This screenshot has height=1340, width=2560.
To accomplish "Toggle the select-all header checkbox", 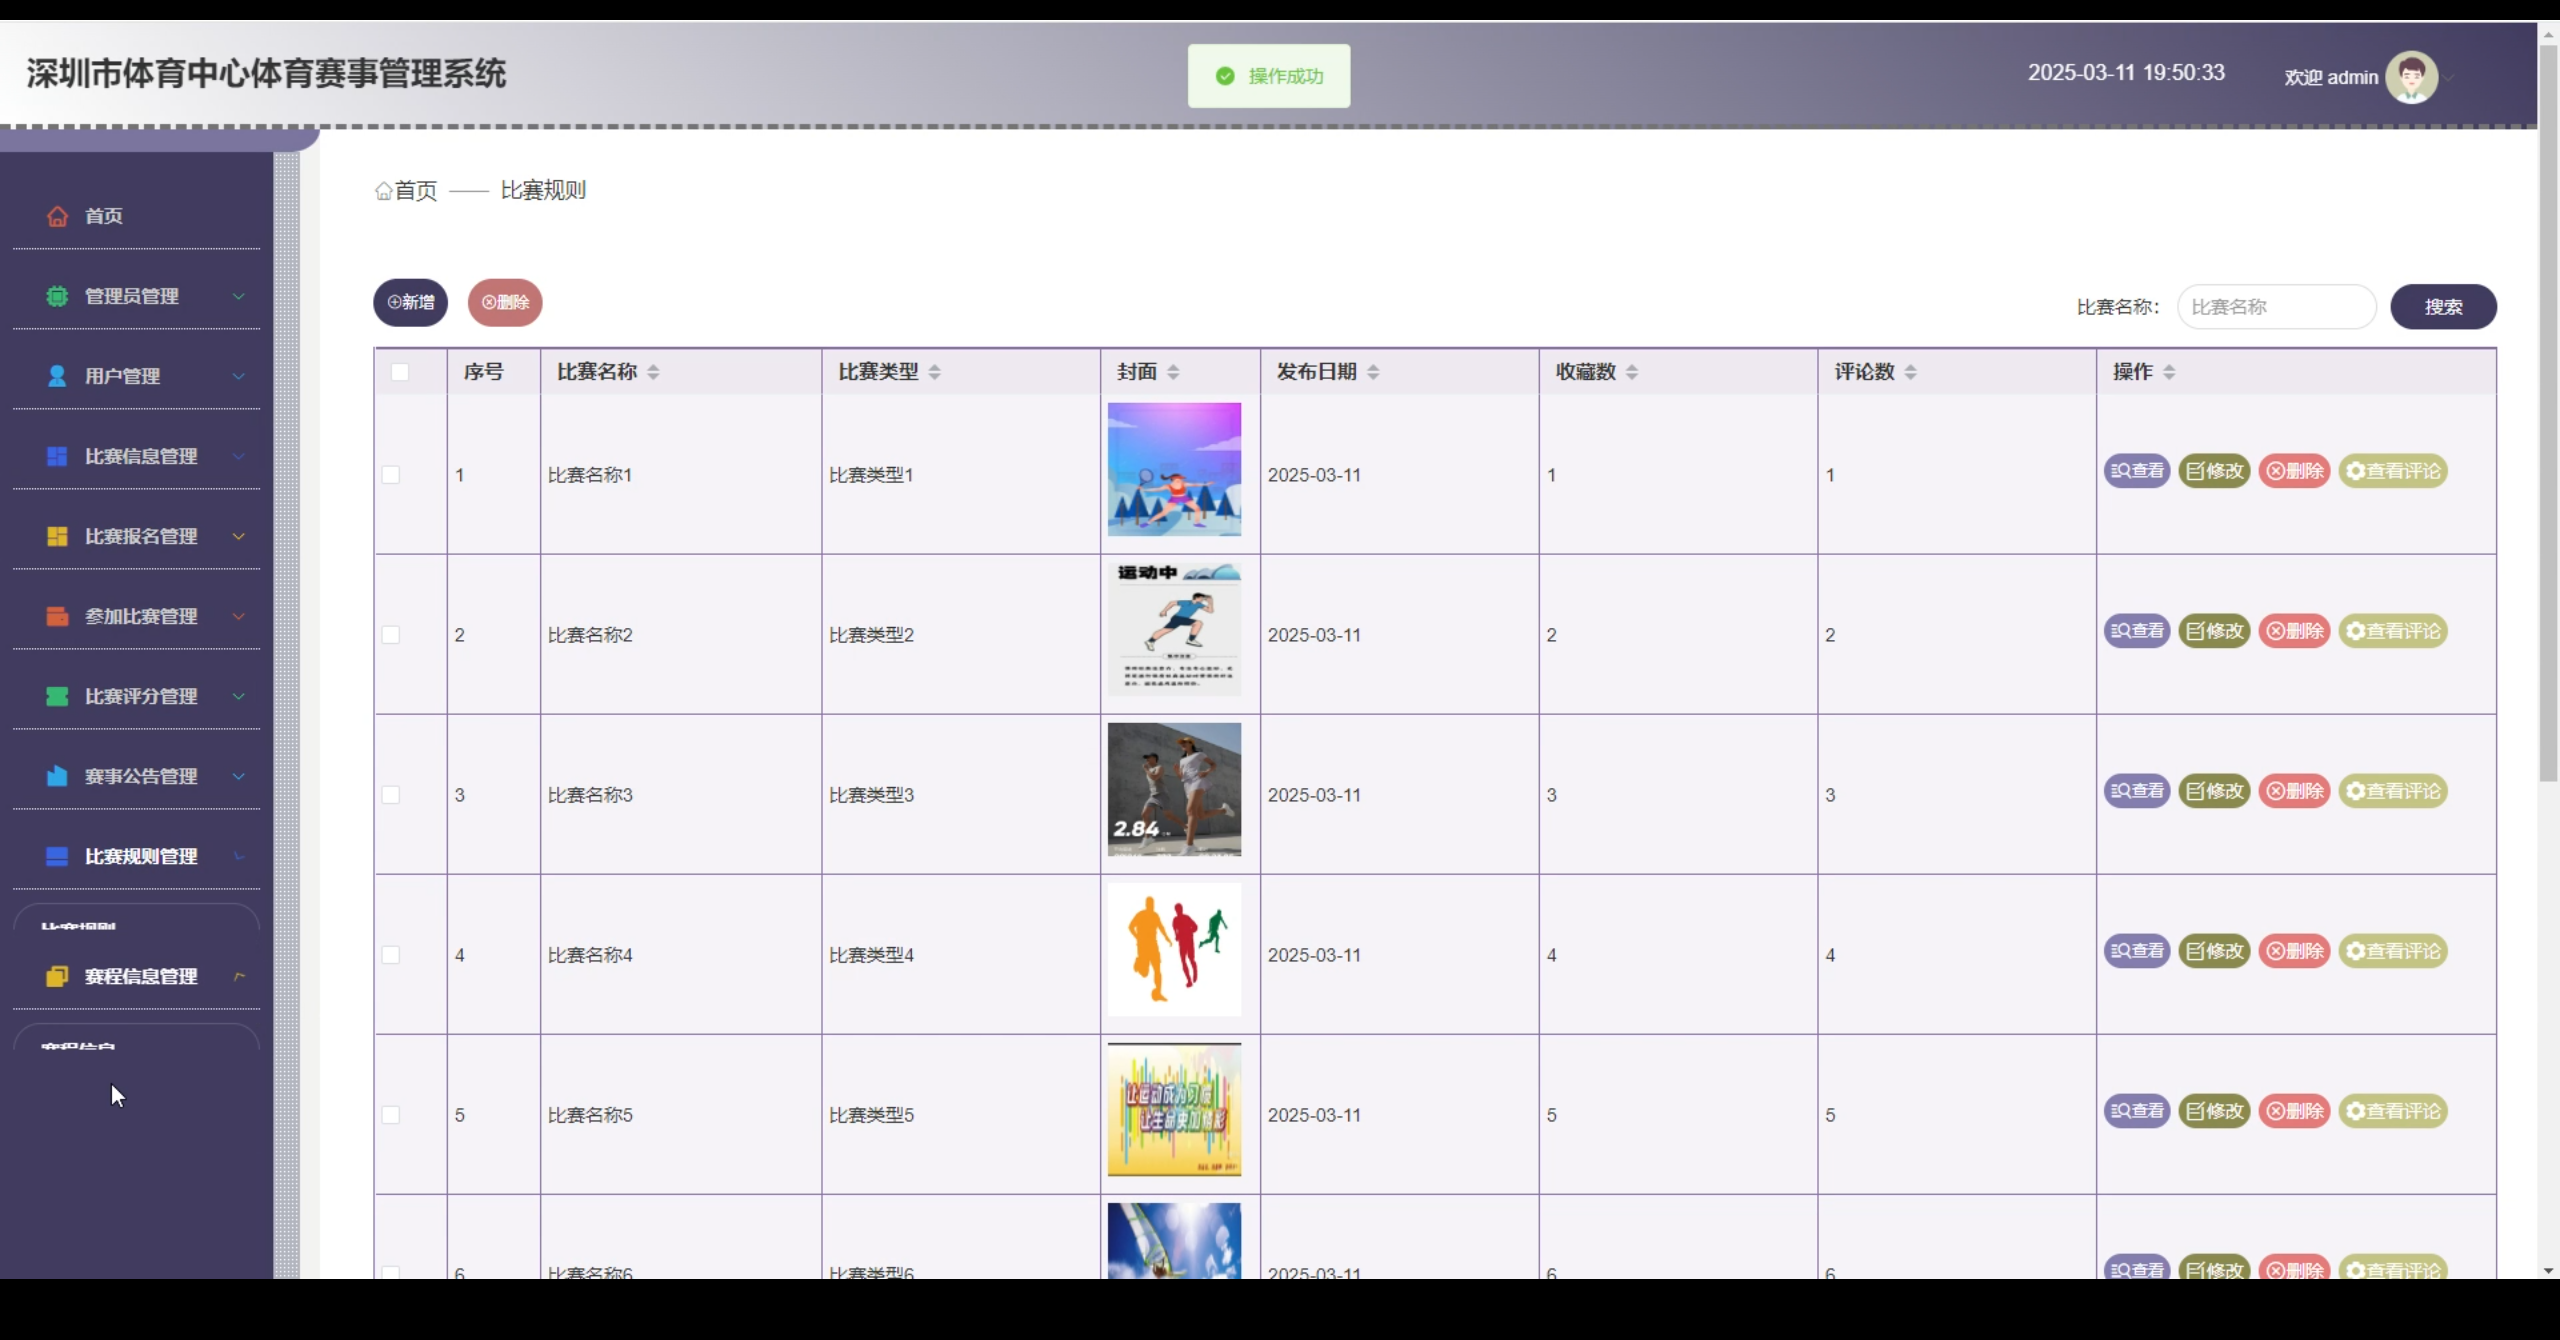I will (x=400, y=372).
